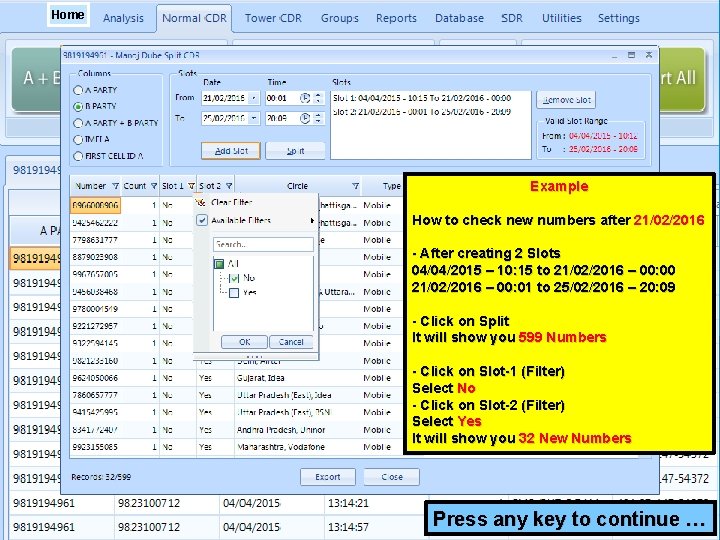Maximize the Split CDR dialog window

click(x=631, y=55)
